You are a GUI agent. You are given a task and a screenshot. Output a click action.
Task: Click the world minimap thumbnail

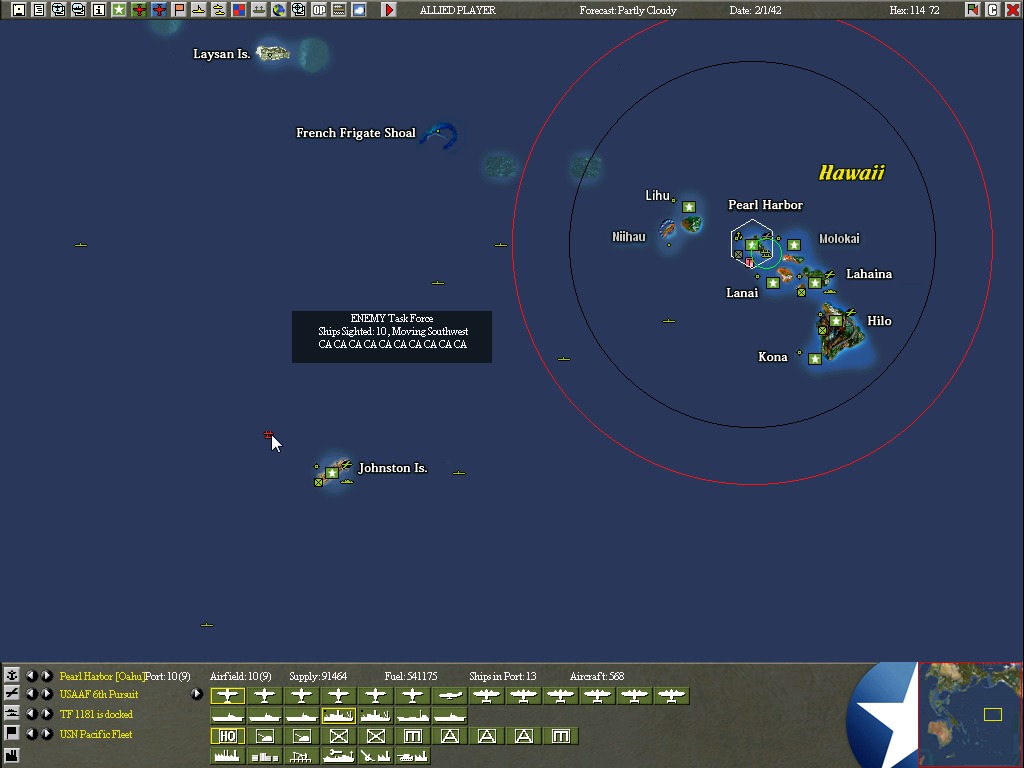click(x=970, y=714)
